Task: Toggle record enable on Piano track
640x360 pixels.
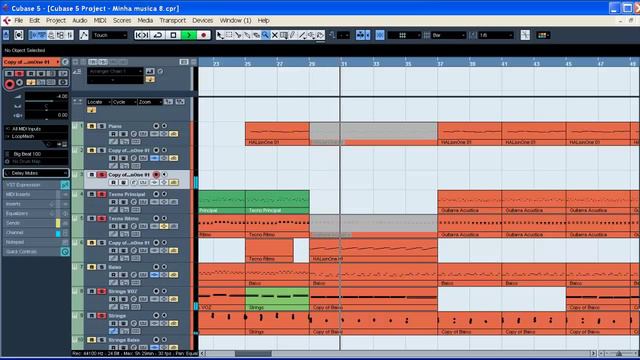Action: tap(156, 126)
